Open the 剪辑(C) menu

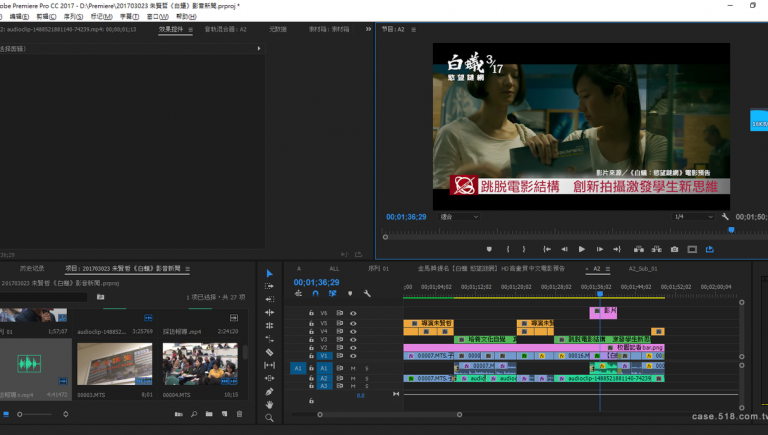click(46, 16)
